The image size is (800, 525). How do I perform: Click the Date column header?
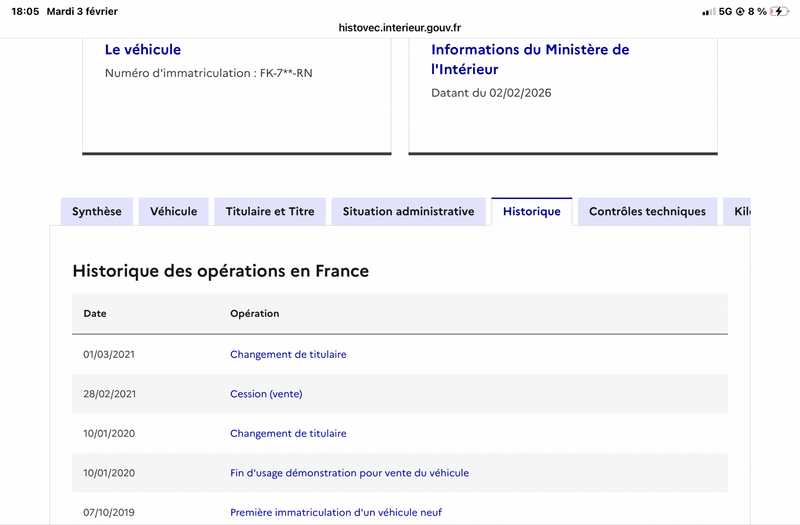95,313
